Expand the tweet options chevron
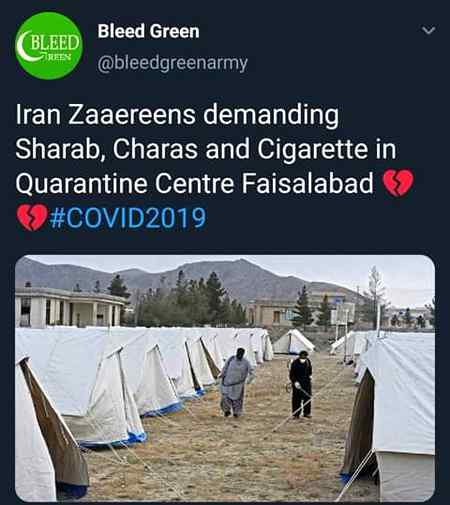The height and width of the screenshot is (505, 450). pos(428,31)
